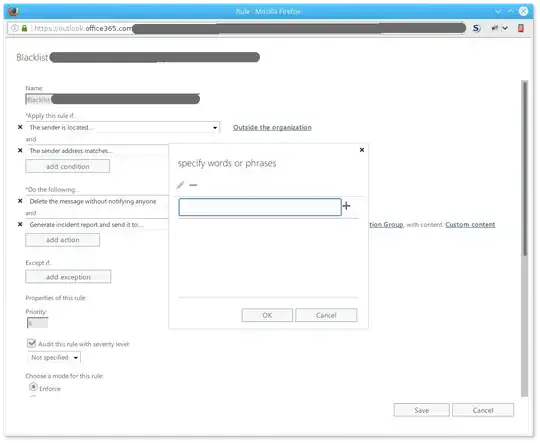This screenshot has width=540, height=443.
Task: Click the add action button
Action: 63,240
